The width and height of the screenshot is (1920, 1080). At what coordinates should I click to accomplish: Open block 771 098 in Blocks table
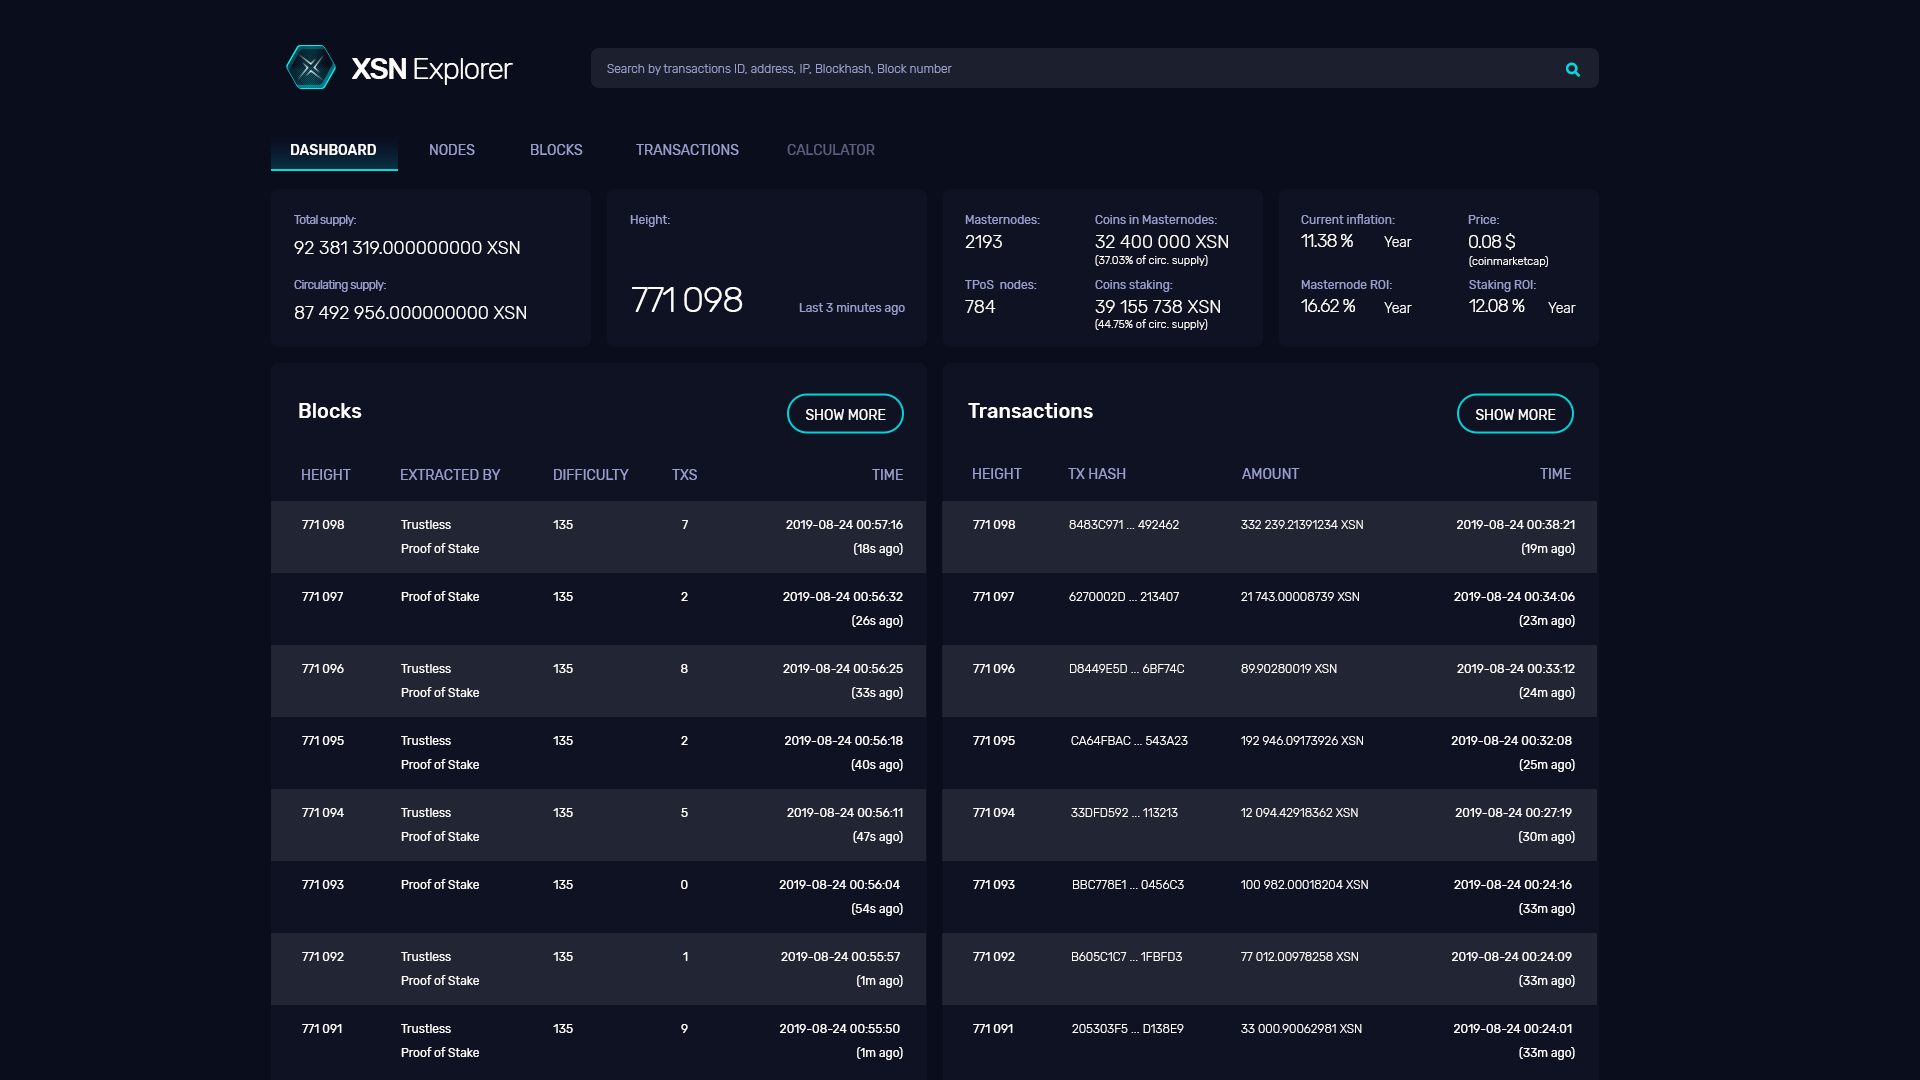coord(323,525)
